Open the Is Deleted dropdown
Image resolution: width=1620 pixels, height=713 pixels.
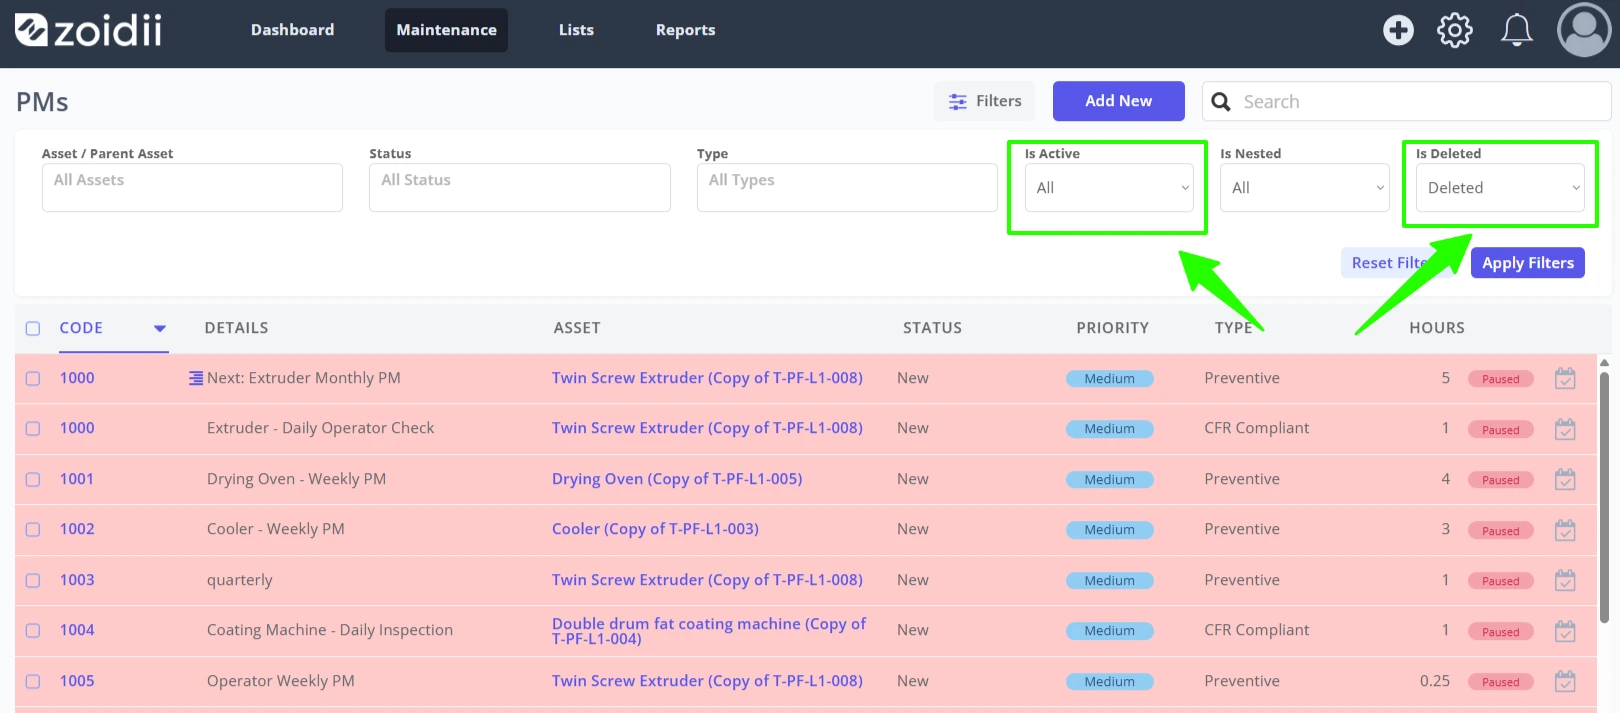(1500, 188)
